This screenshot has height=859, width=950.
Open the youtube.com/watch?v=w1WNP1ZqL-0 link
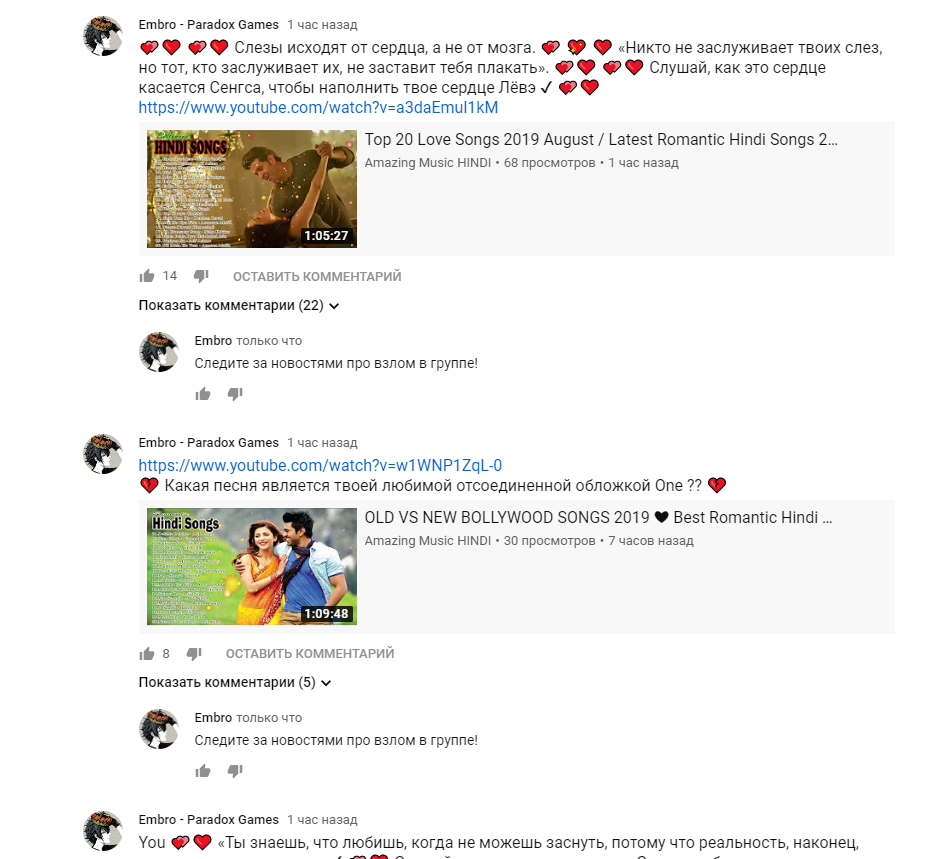[x=320, y=465]
